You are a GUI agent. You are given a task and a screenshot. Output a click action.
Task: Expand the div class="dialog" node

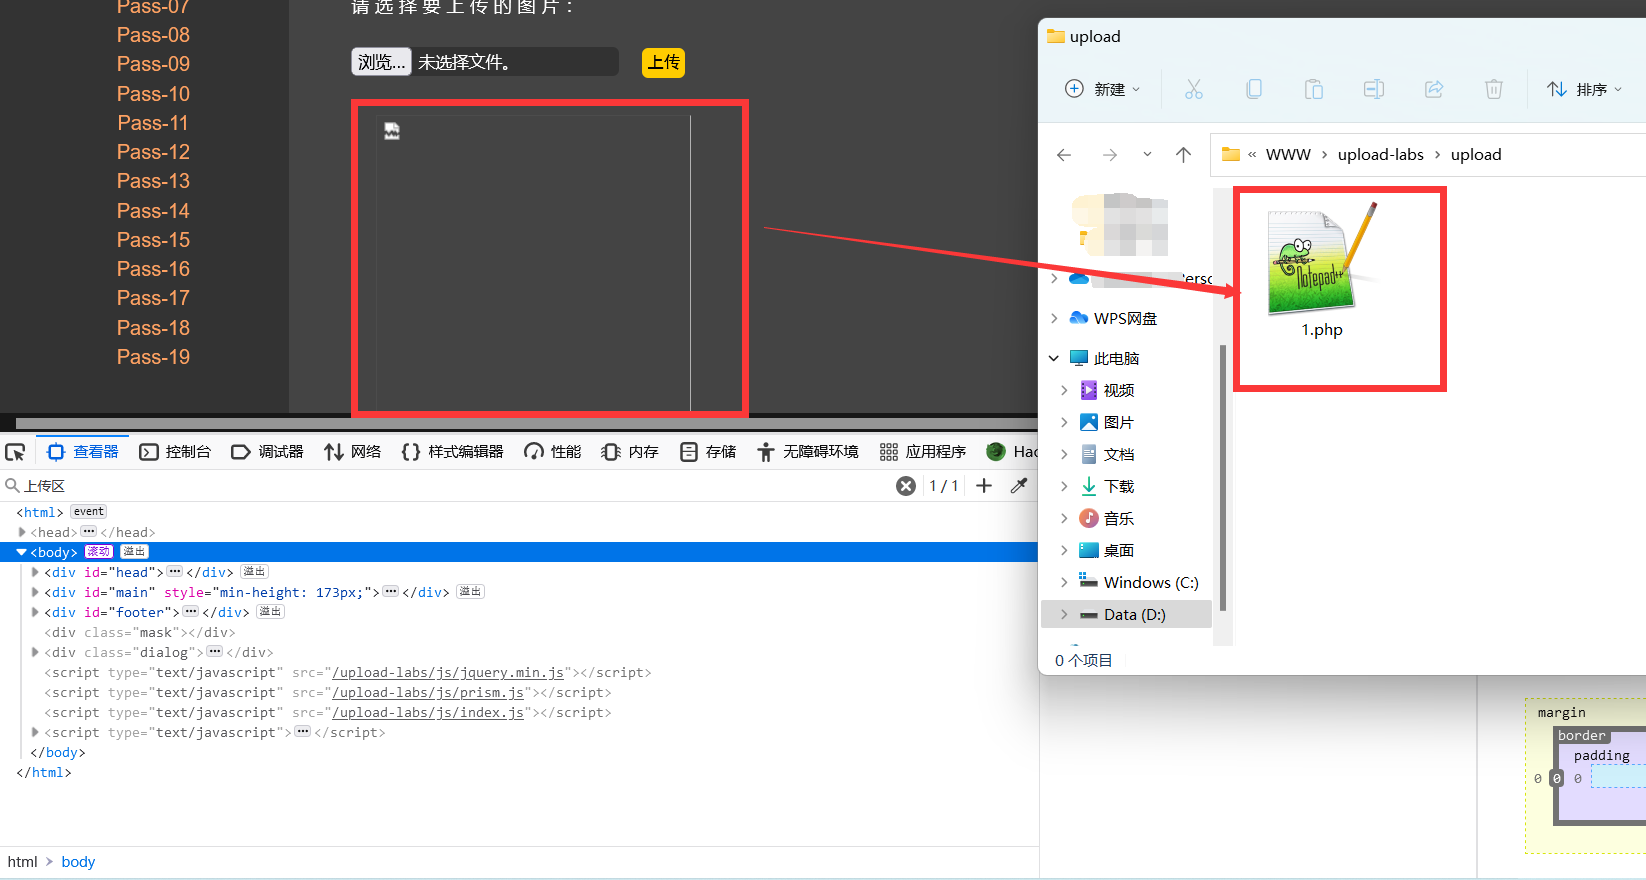[35, 652]
